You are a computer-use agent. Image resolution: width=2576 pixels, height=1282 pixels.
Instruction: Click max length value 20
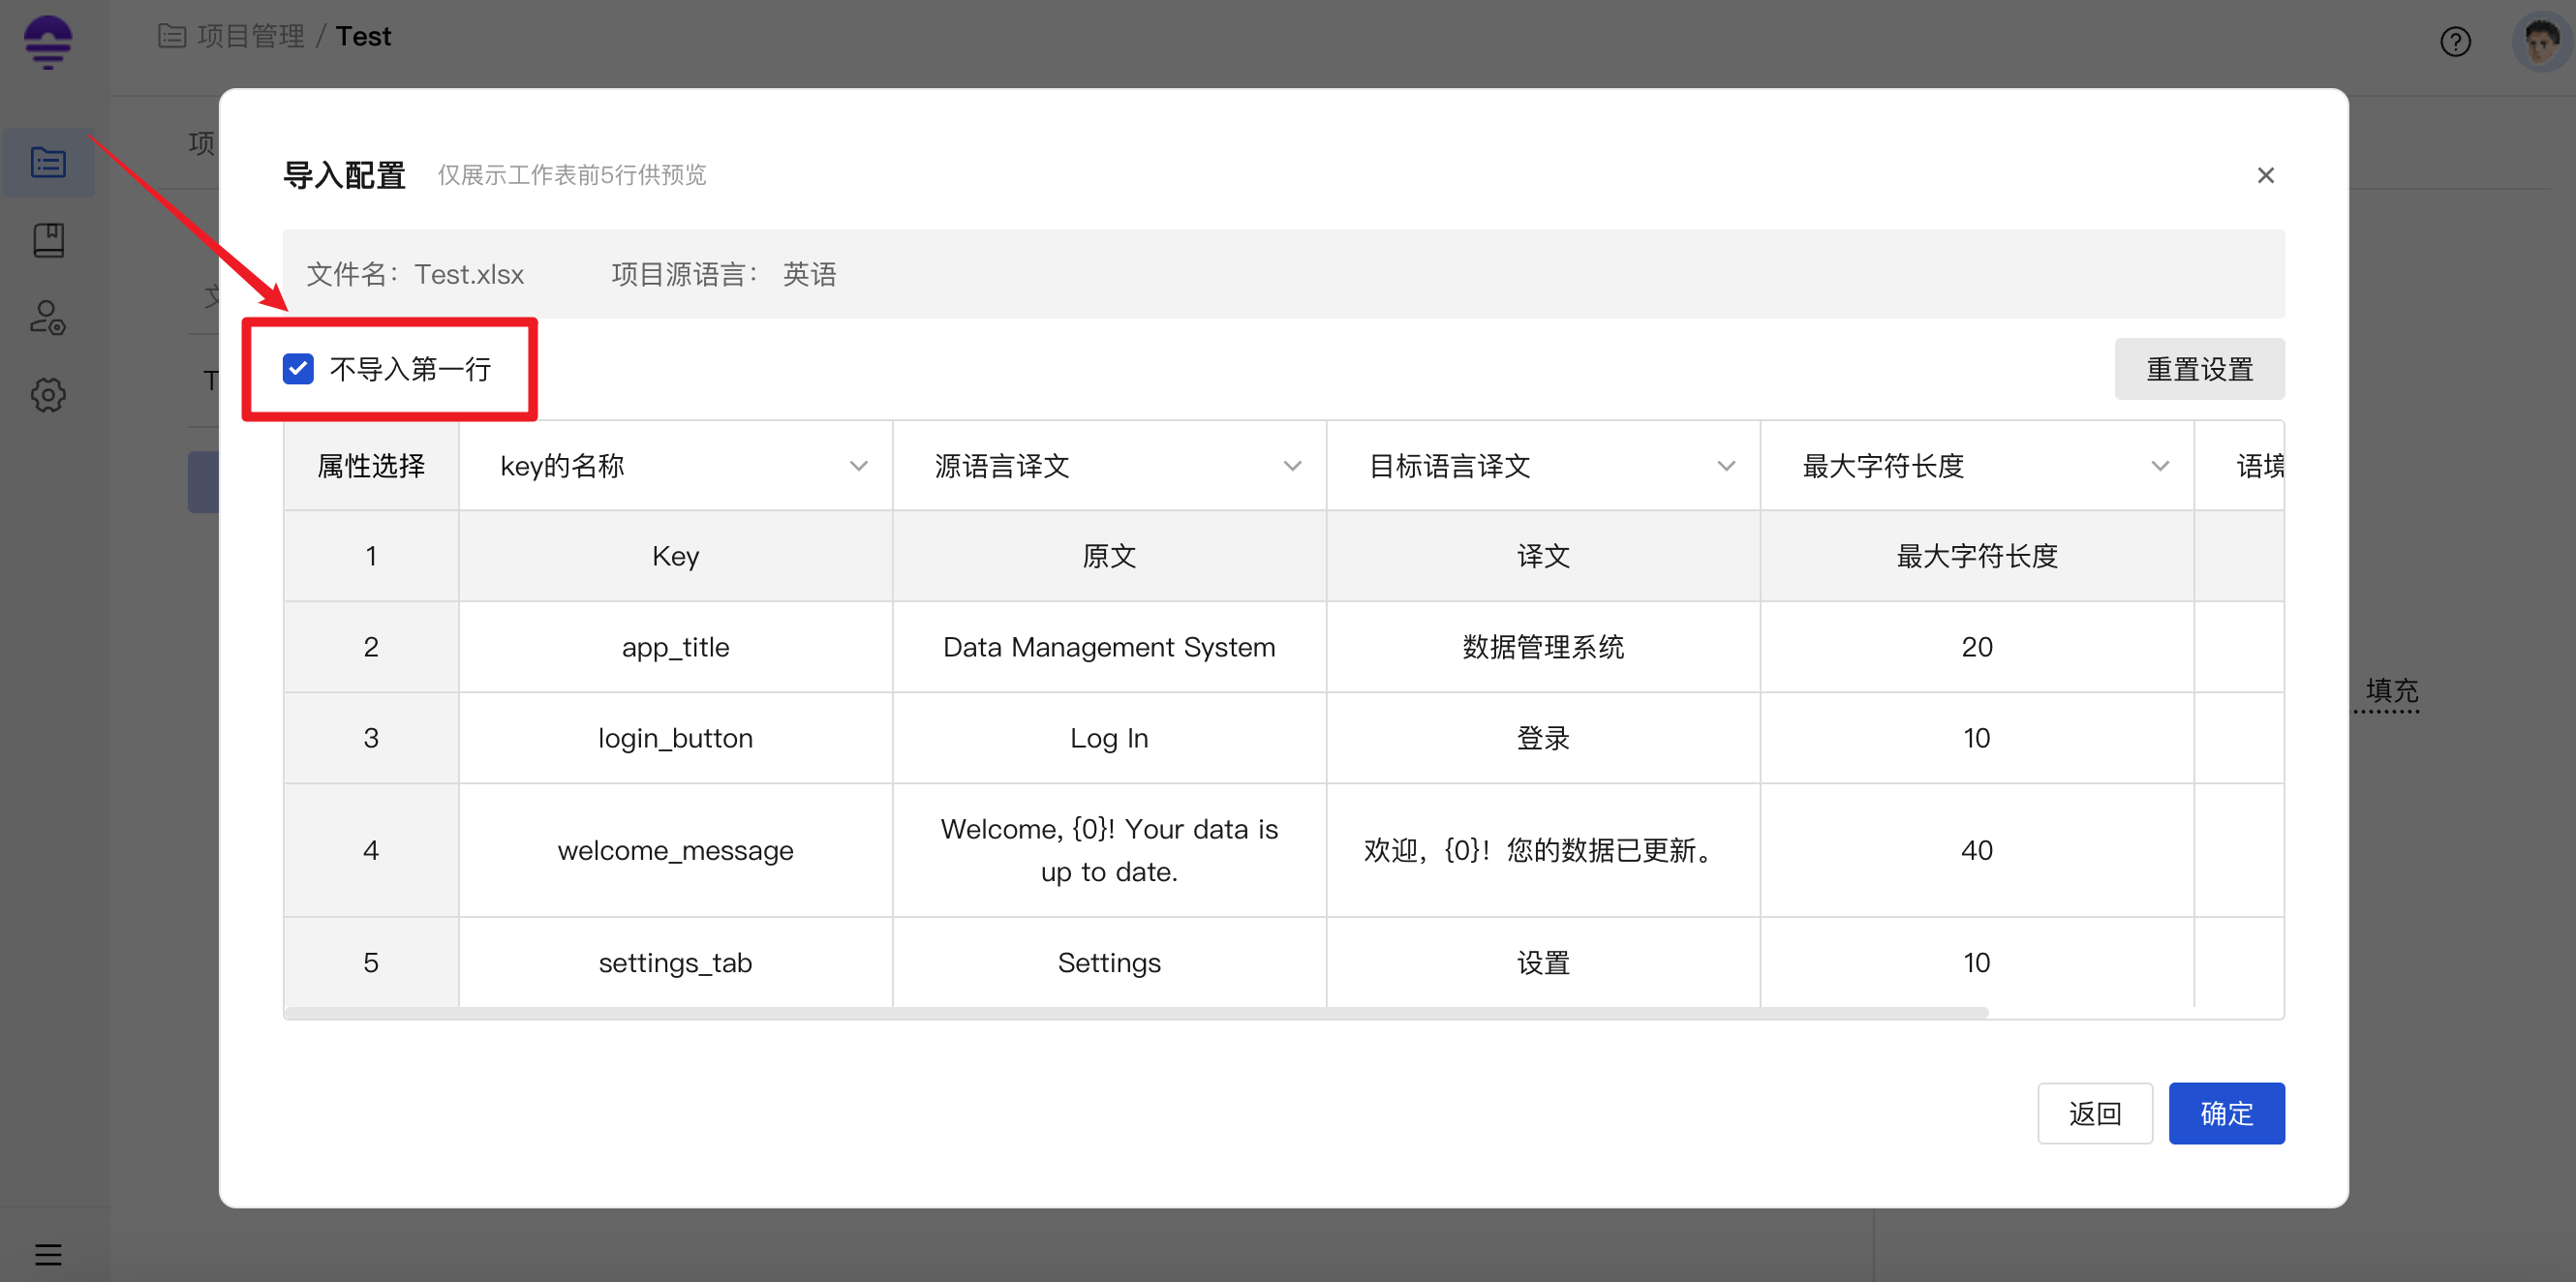pyautogui.click(x=1978, y=647)
